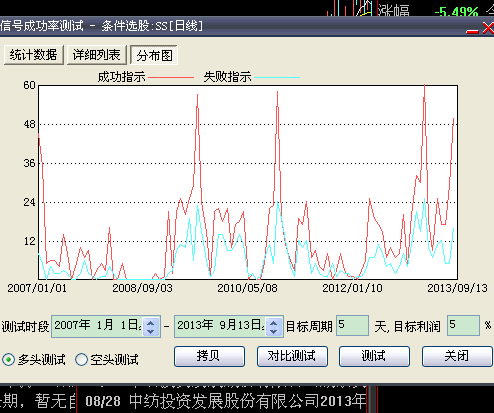
Task: Click the 测试时段 label
Action: pyautogui.click(x=25, y=327)
